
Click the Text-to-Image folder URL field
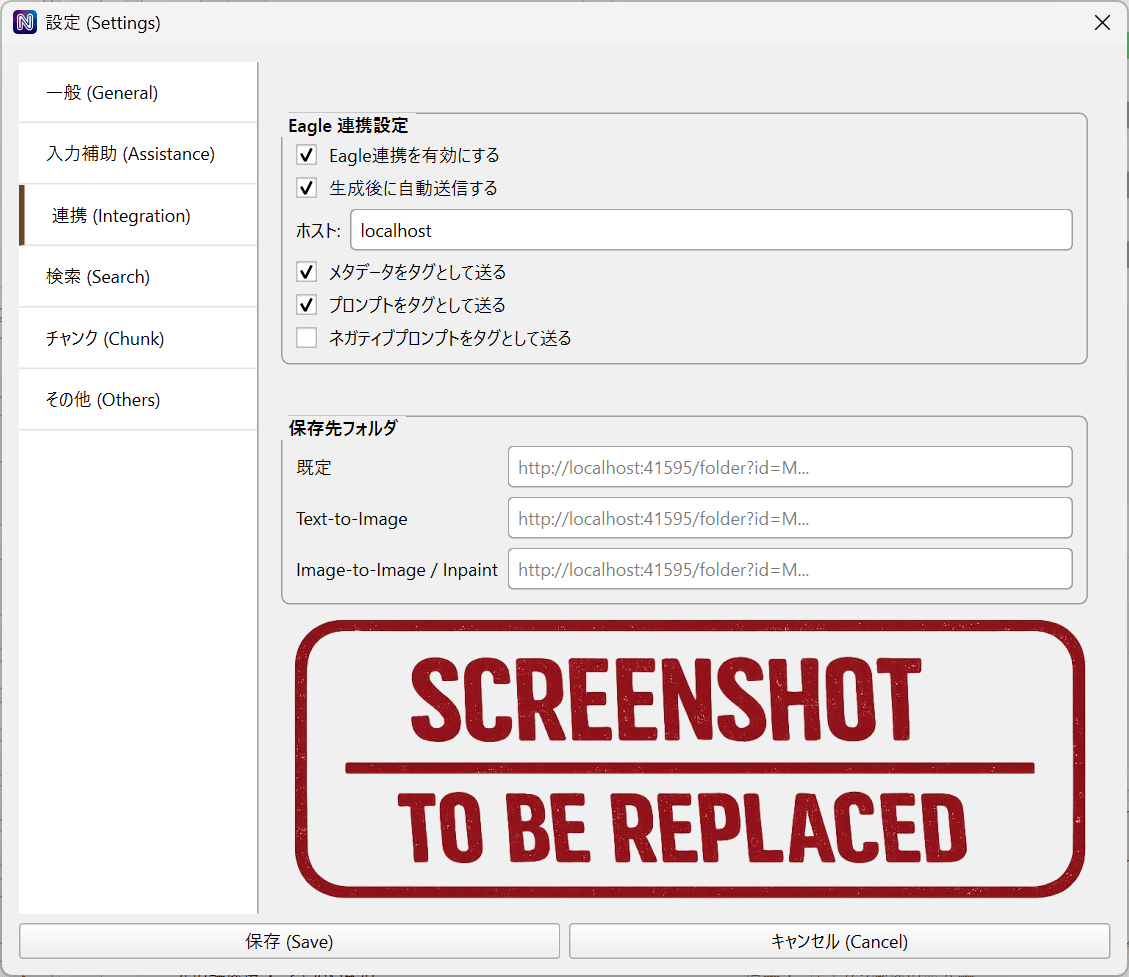coord(789,519)
